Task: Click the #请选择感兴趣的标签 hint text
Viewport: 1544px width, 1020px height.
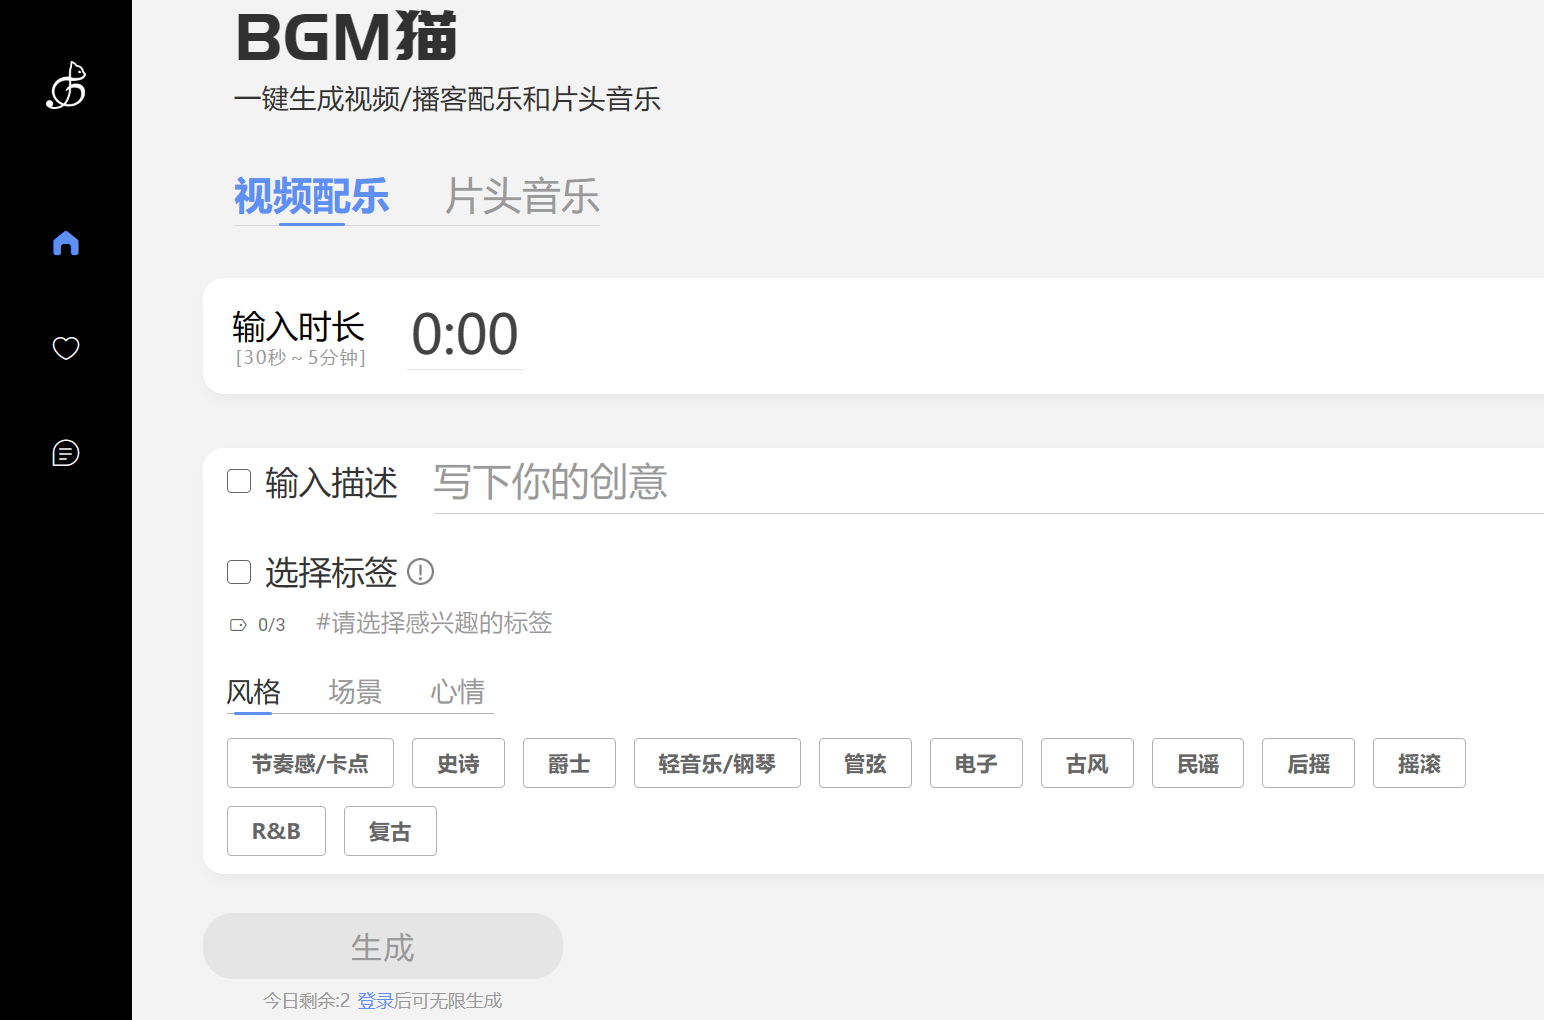Action: coord(434,623)
